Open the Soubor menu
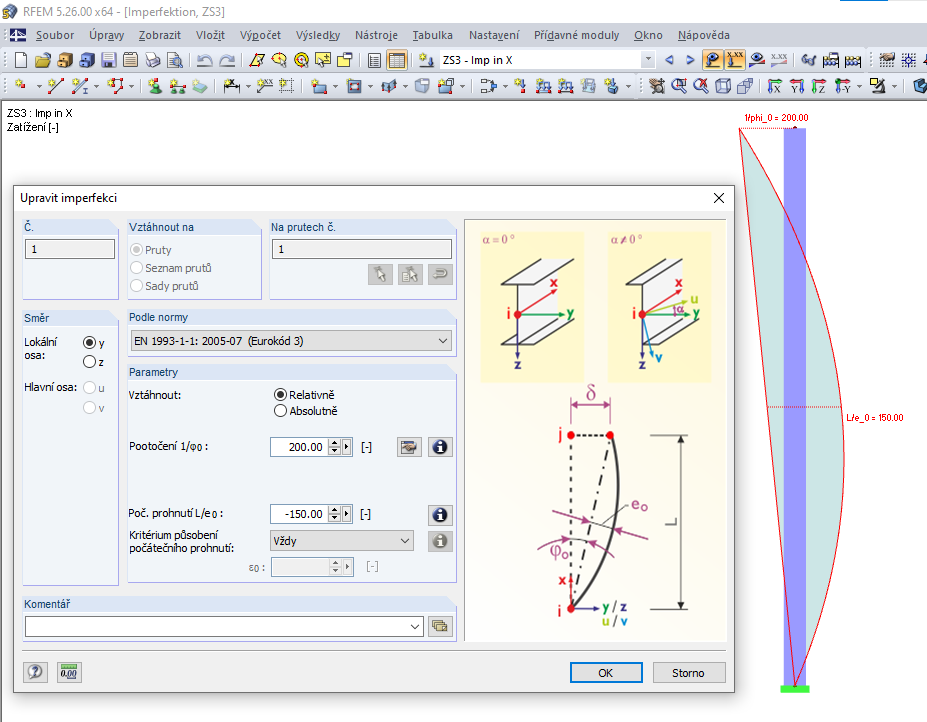 point(54,35)
